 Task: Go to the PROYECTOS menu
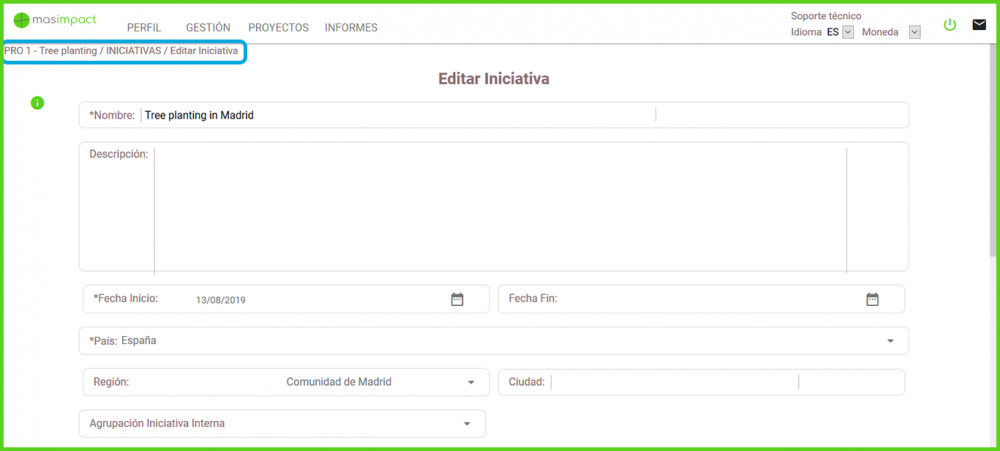point(278,28)
